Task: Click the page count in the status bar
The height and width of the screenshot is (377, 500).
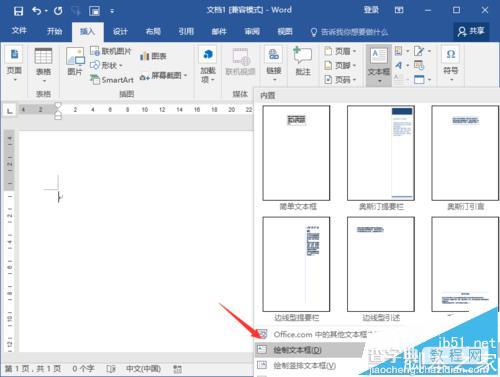Action: tap(33, 368)
